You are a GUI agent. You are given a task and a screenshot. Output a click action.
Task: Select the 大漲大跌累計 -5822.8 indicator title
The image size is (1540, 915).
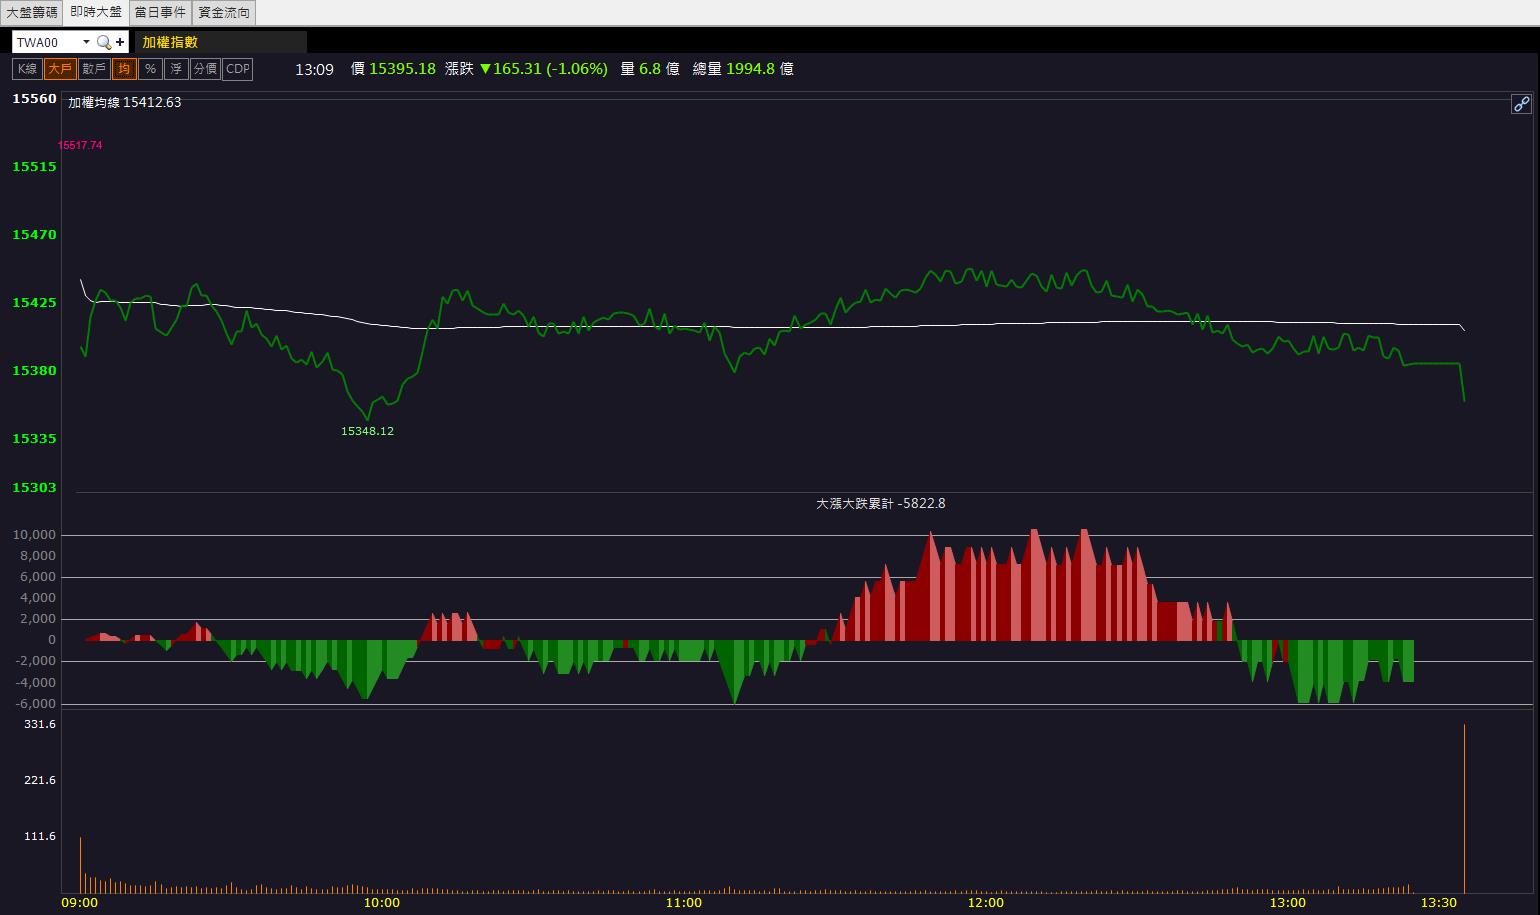tap(881, 503)
